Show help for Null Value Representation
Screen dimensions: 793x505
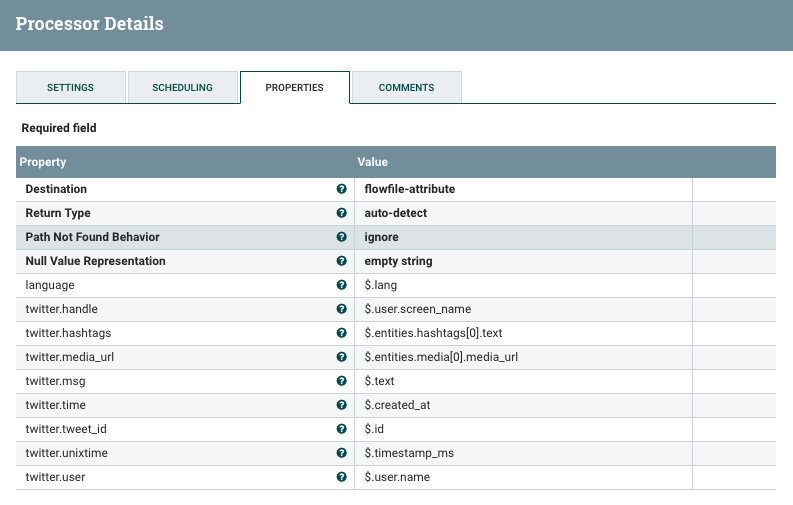pyautogui.click(x=342, y=261)
